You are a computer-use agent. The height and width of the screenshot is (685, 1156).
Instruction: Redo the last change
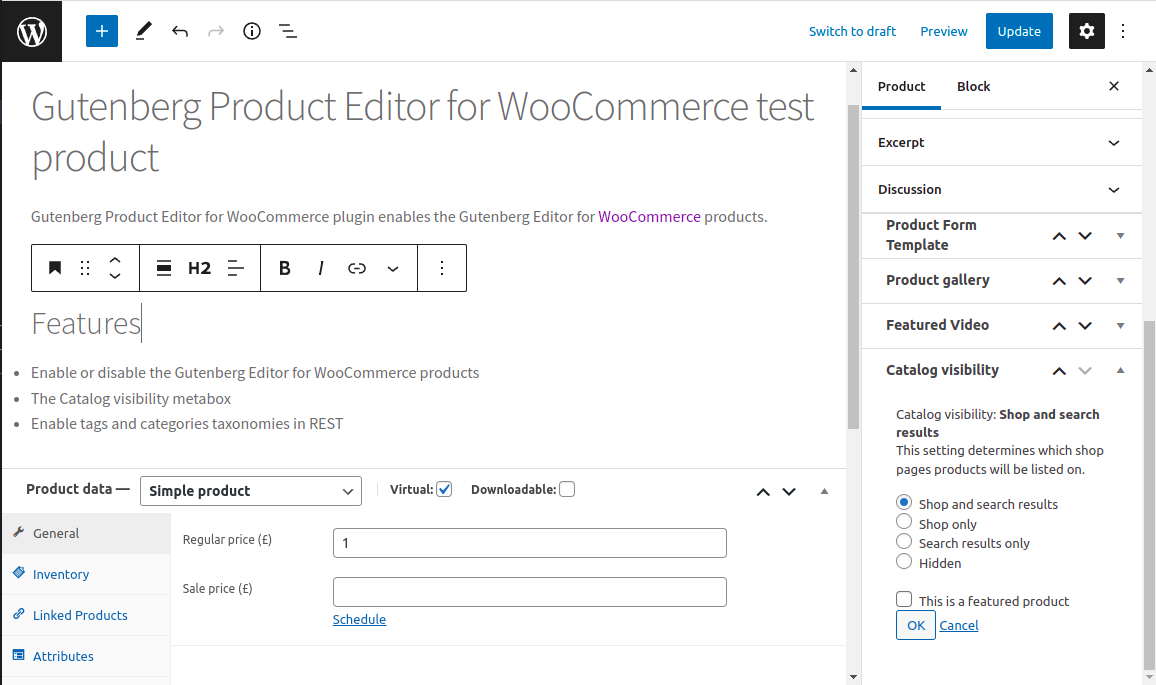tap(216, 31)
